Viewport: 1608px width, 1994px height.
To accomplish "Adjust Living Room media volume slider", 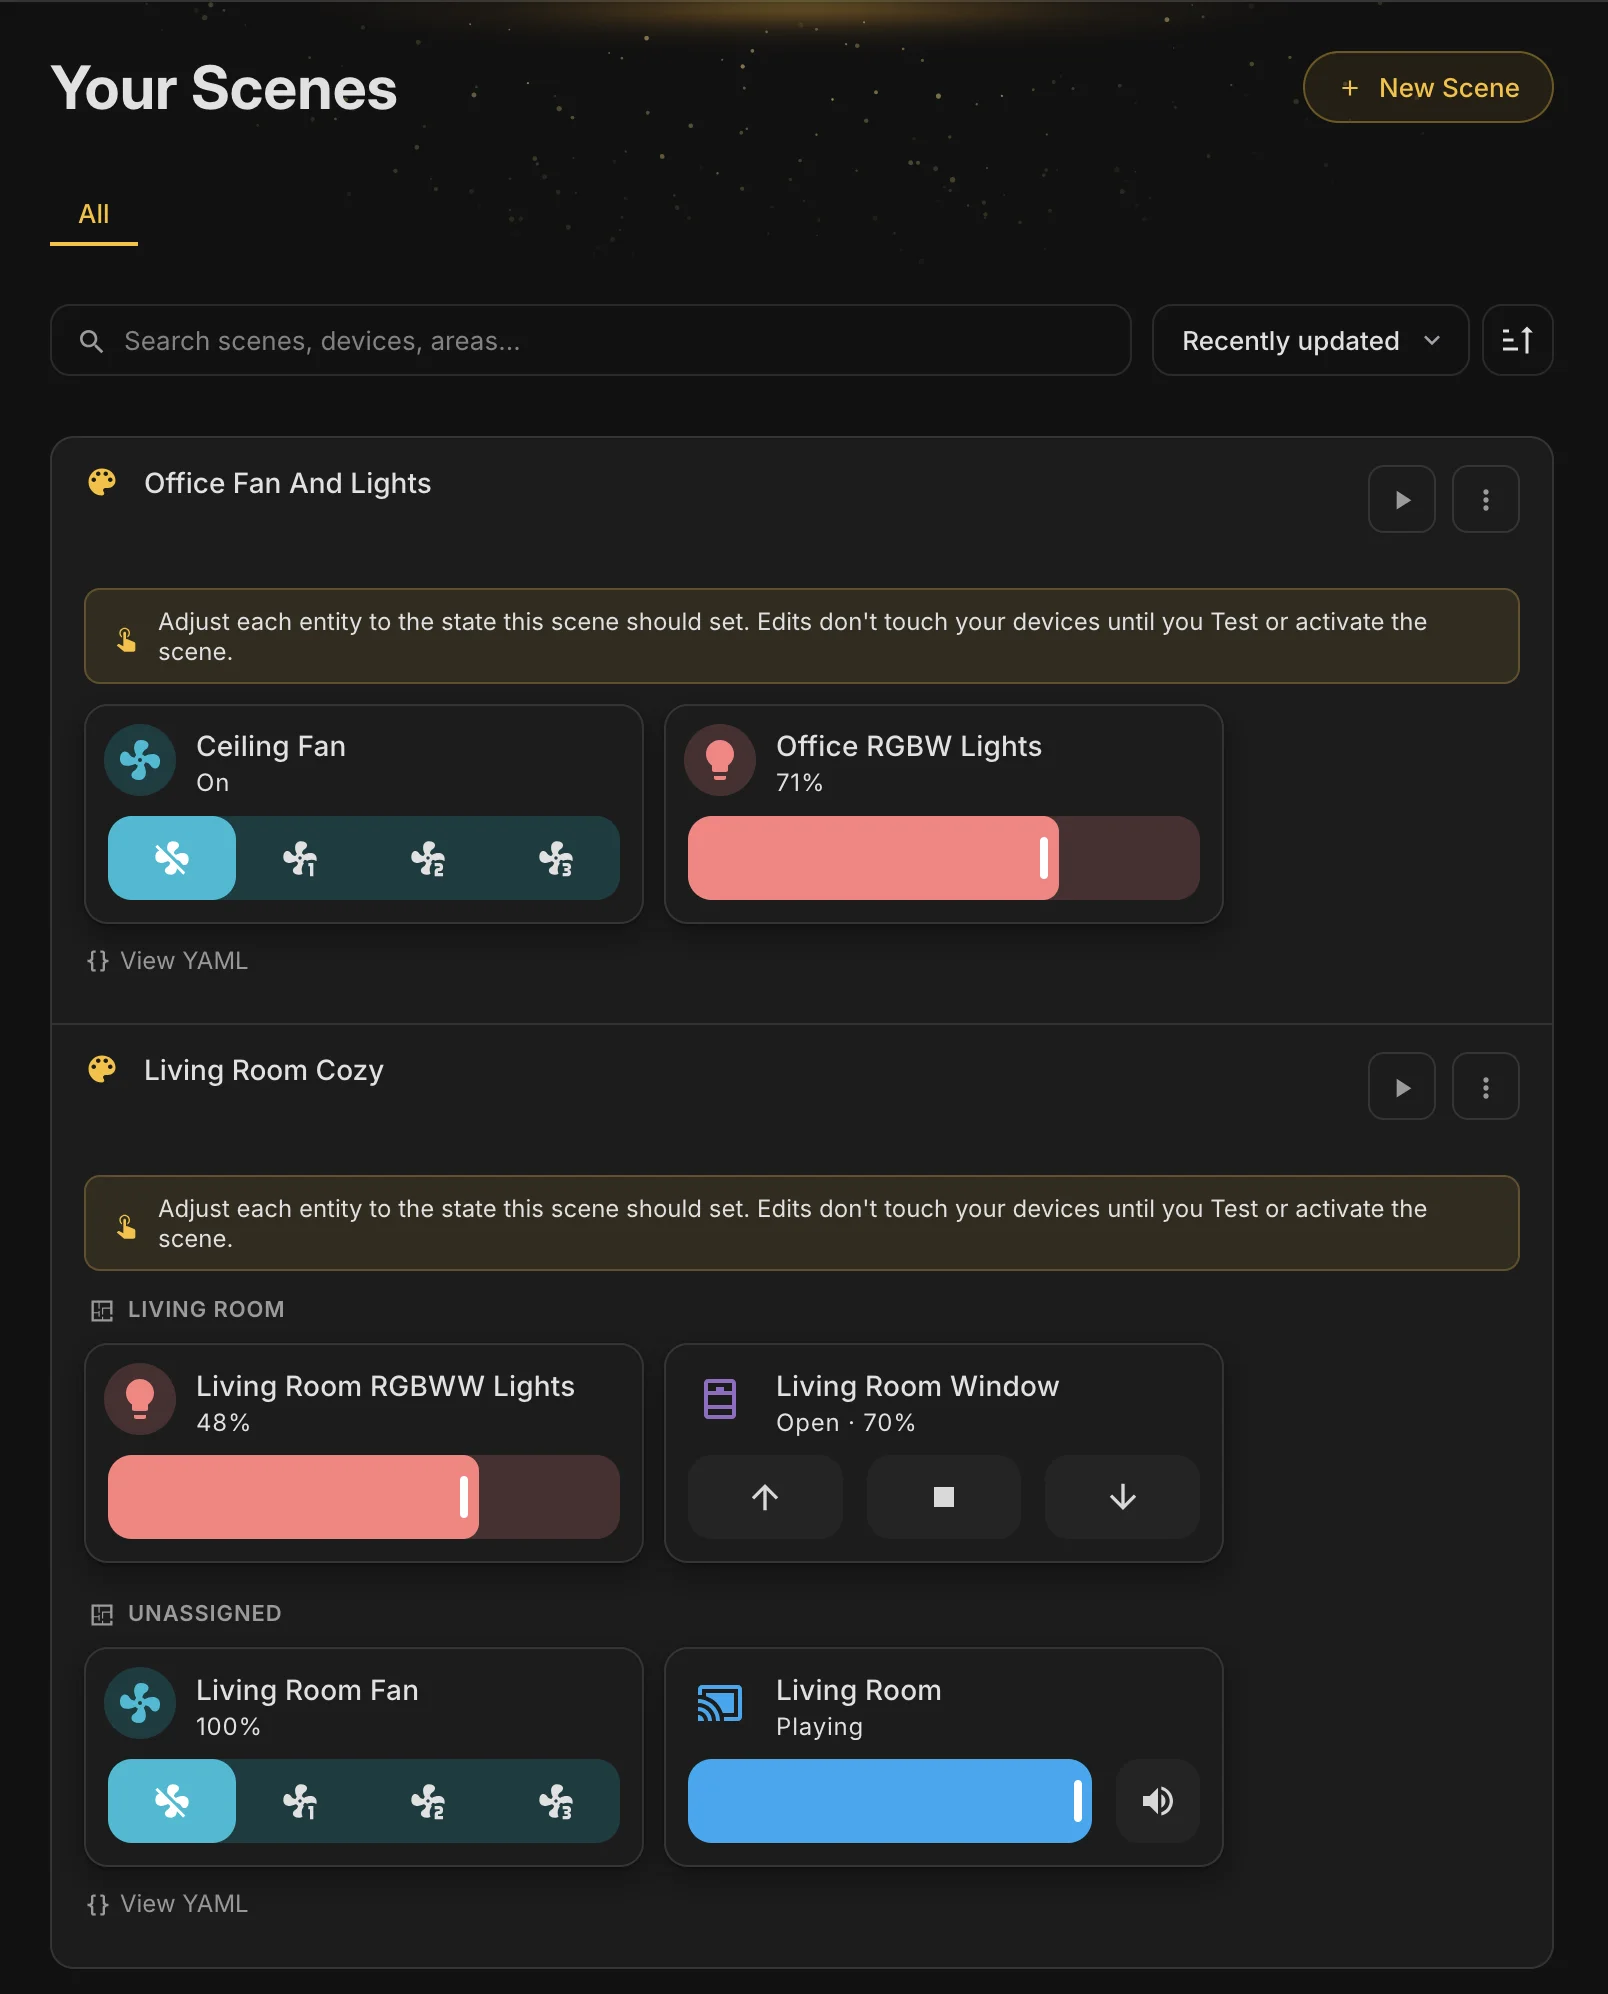I will tap(890, 1801).
